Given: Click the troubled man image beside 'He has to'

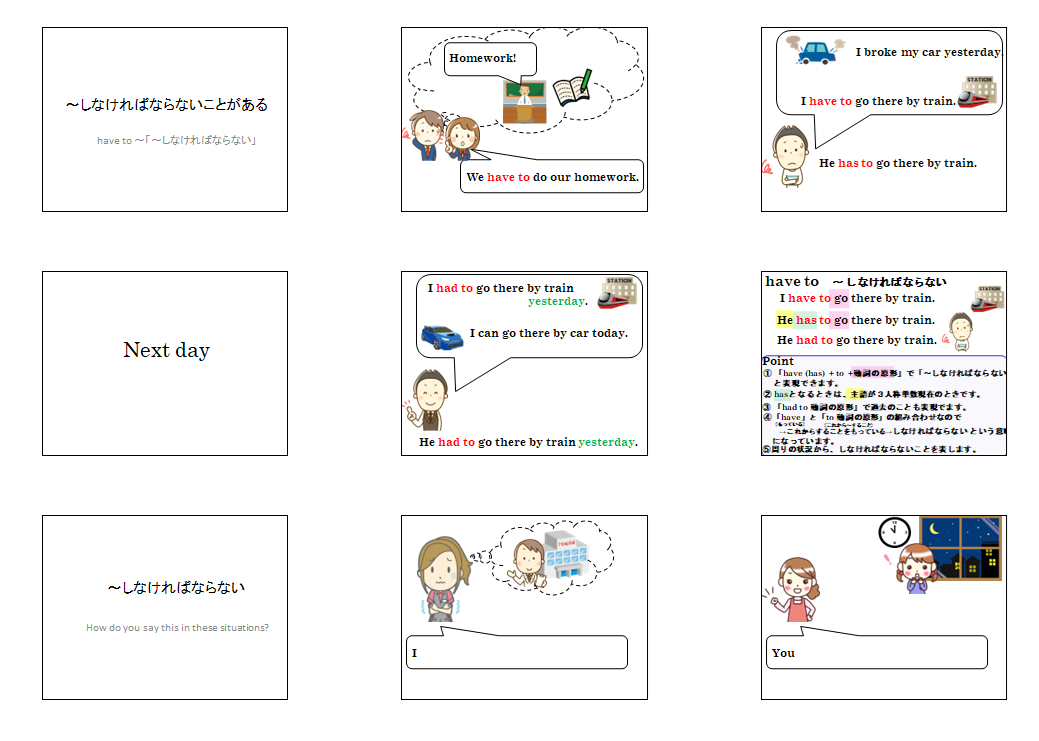Looking at the screenshot, I should coord(787,157).
